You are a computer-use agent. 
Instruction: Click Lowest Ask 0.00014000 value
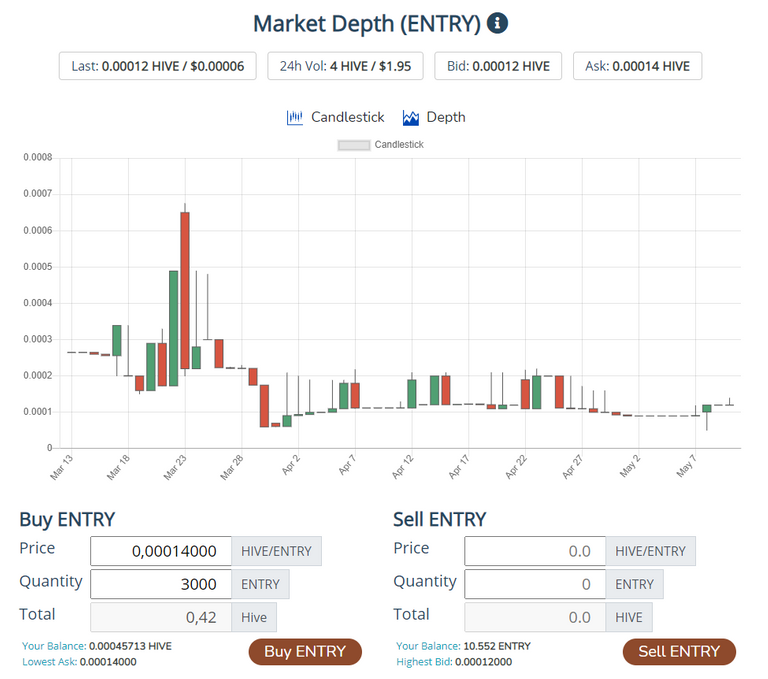point(108,662)
